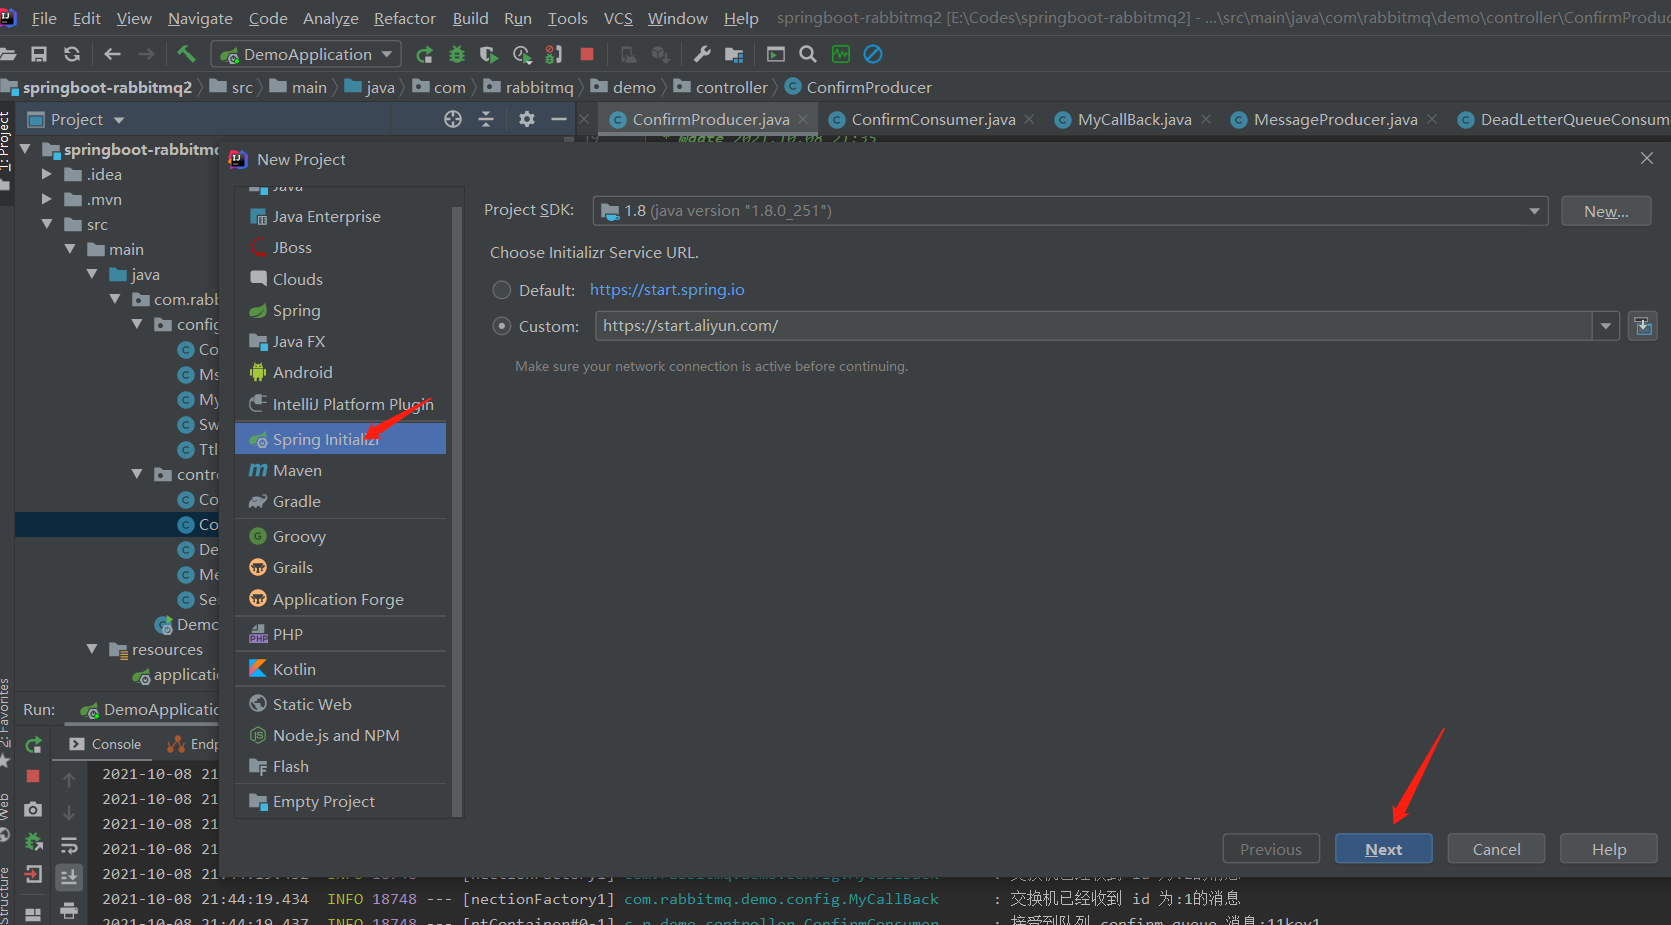Click the Help button in dialog

[x=1609, y=849]
